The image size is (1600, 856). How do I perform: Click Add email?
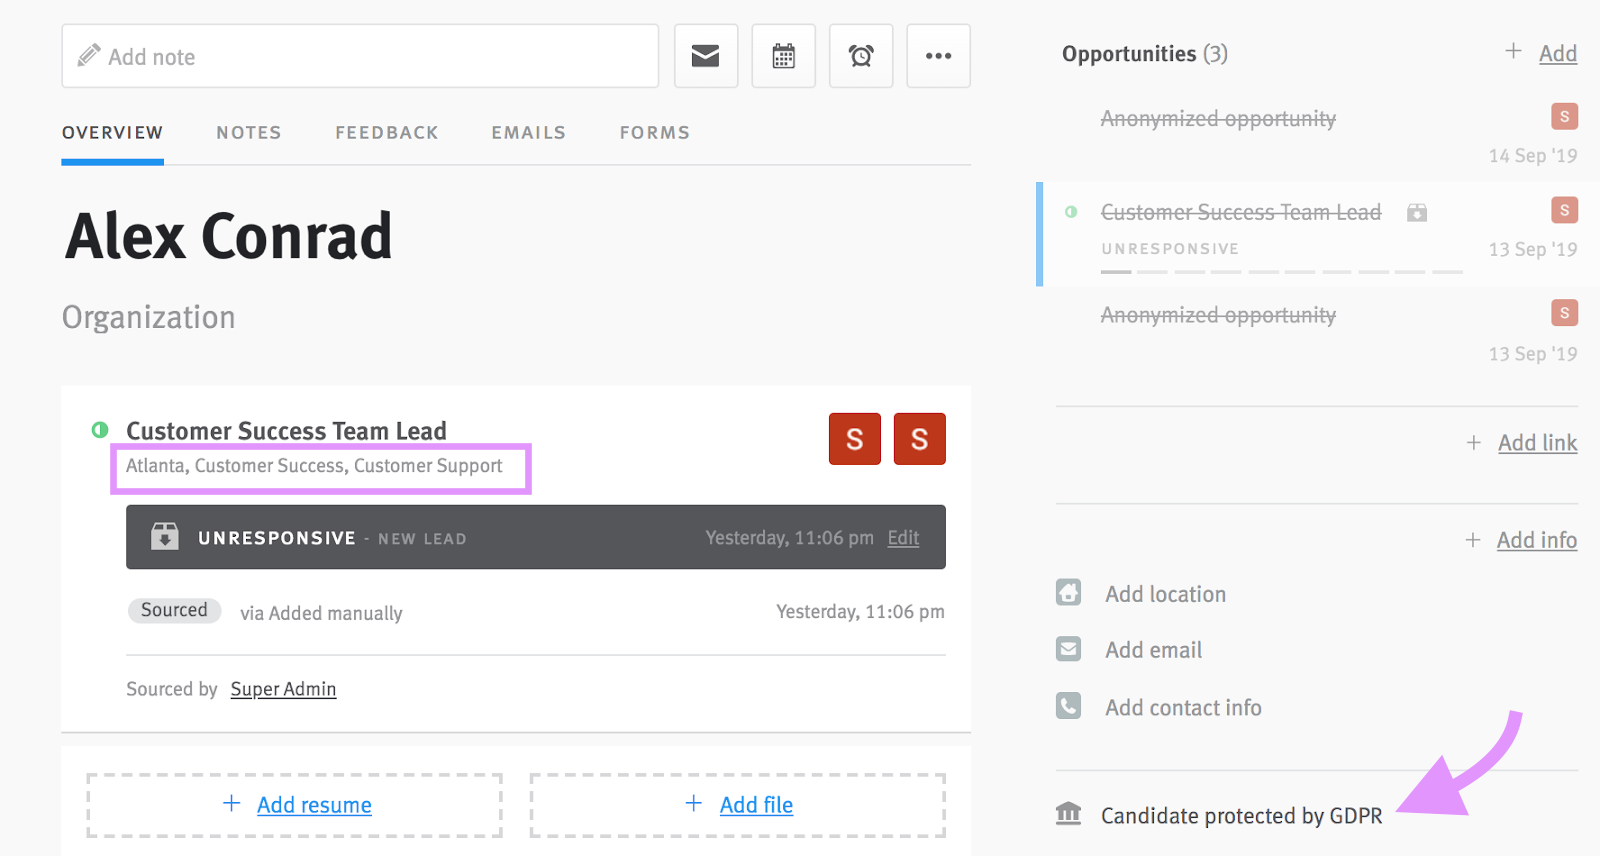[1153, 650]
